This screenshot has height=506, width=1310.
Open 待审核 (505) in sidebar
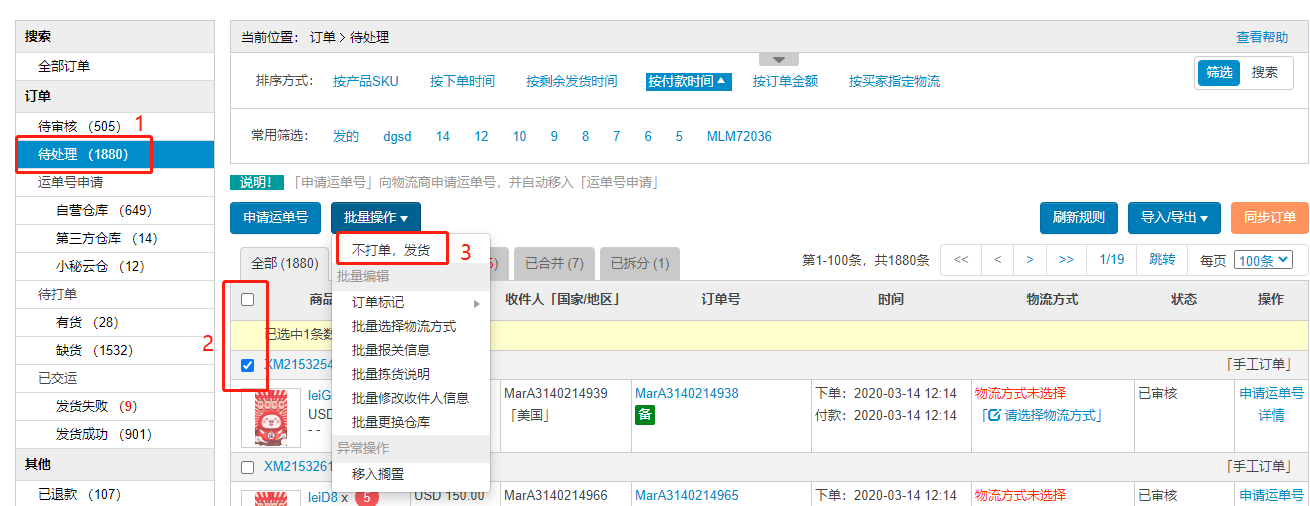[x=115, y=126]
